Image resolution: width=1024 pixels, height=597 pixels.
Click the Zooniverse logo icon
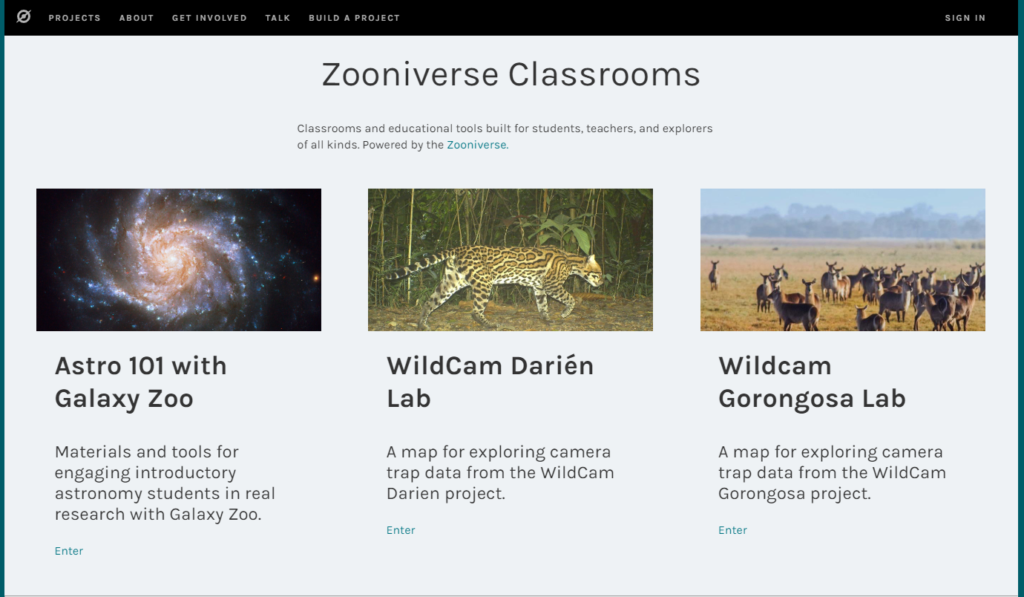(24, 17)
